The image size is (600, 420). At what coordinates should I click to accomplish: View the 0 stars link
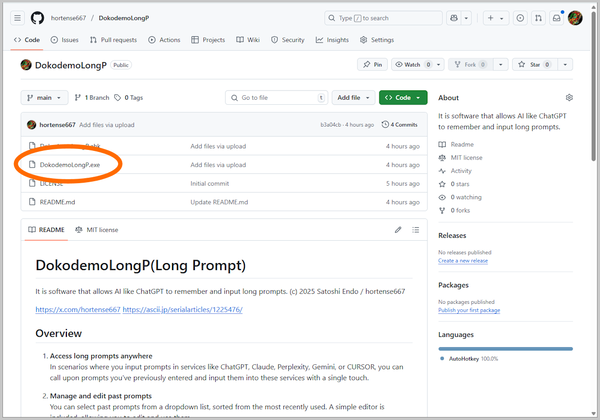click(454, 184)
